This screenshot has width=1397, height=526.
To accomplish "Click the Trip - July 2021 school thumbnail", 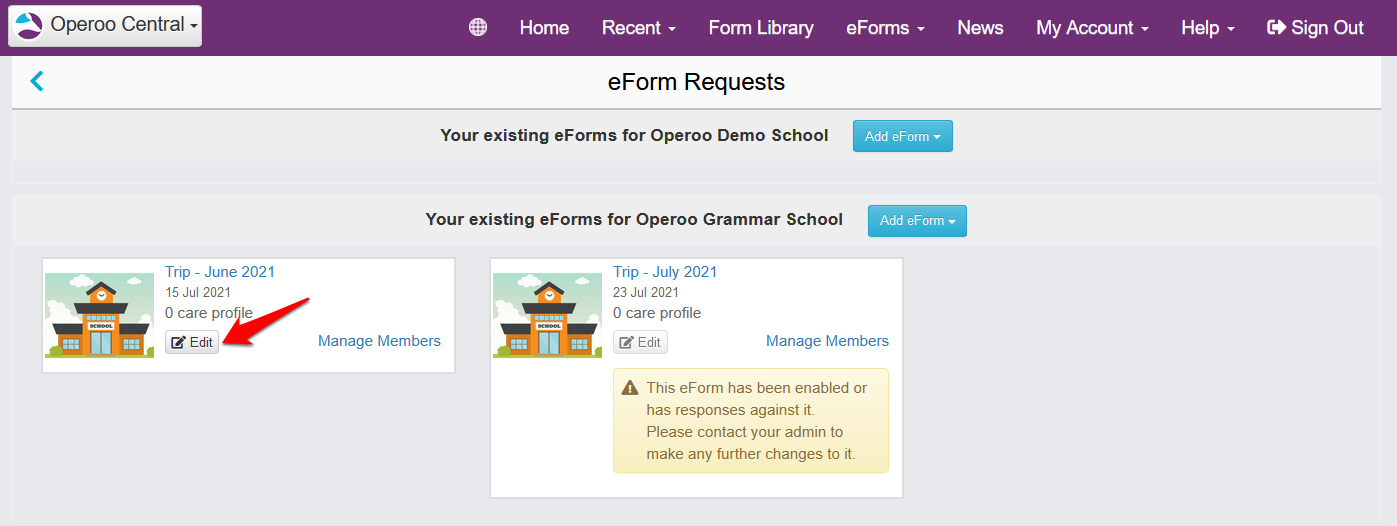I will [548, 315].
